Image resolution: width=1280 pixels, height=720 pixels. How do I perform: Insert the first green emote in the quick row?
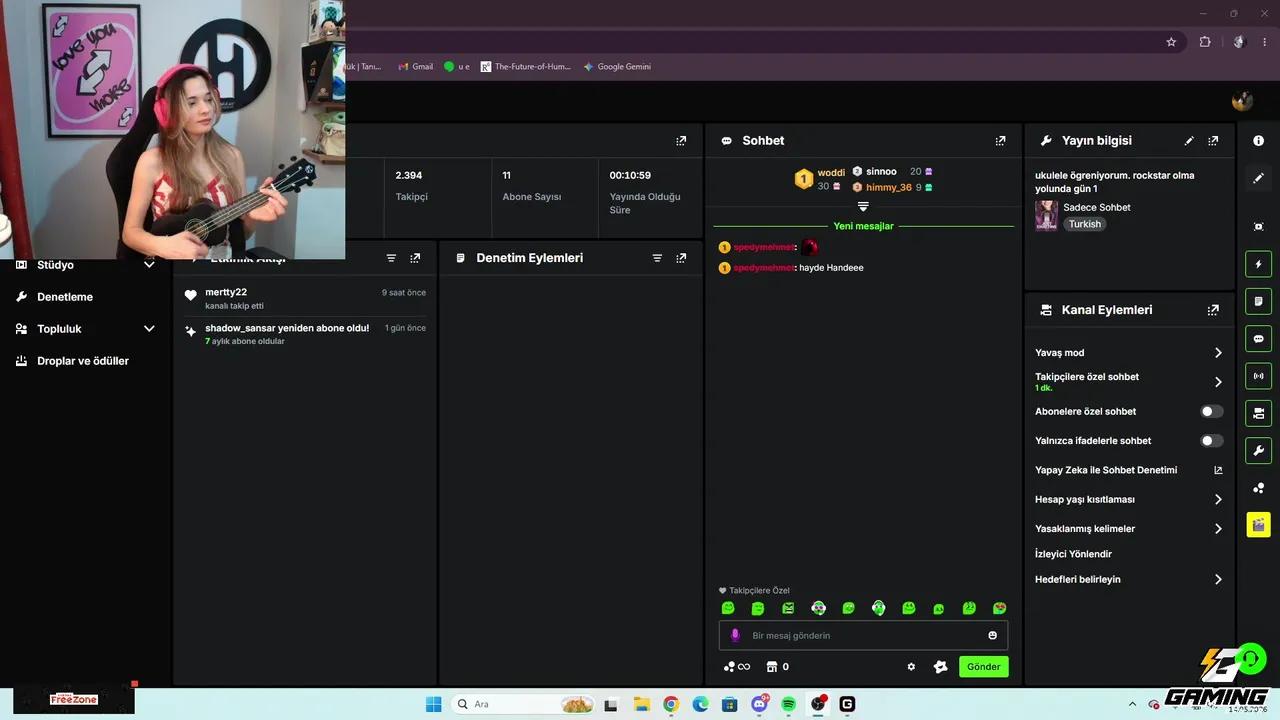click(x=728, y=608)
